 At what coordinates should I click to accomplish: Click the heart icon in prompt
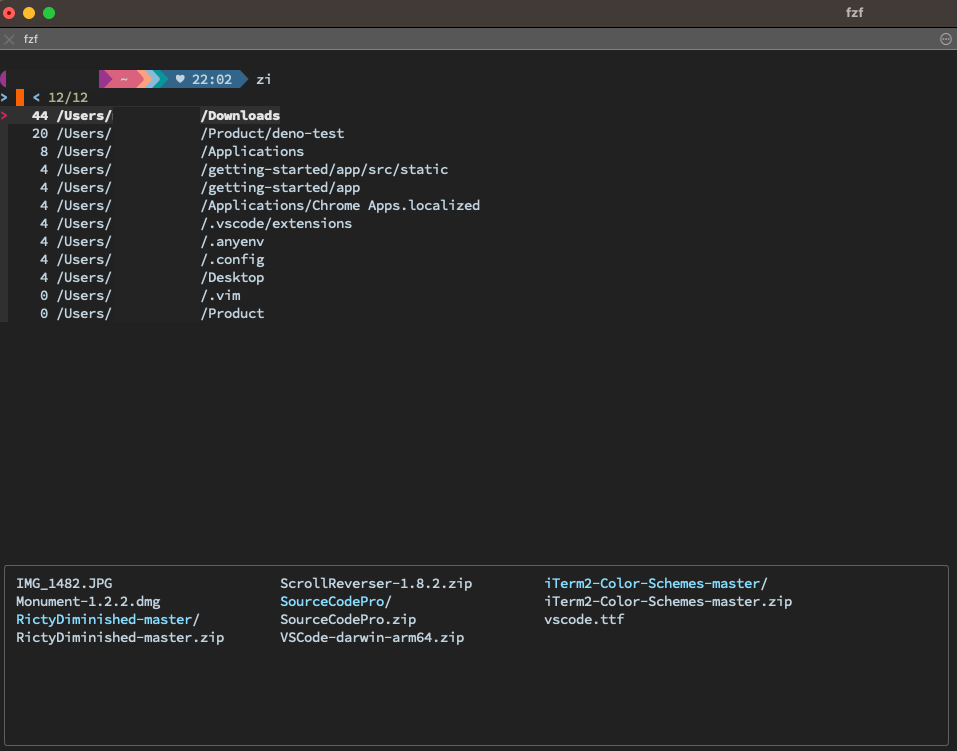[x=180, y=79]
